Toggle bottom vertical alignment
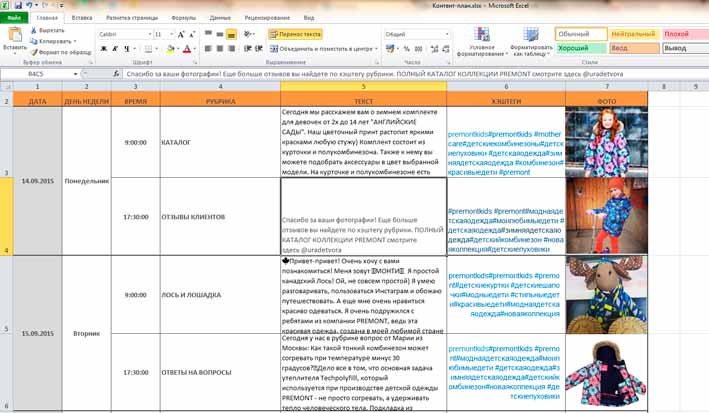Screen dimensions: 709x413 click(x=231, y=34)
